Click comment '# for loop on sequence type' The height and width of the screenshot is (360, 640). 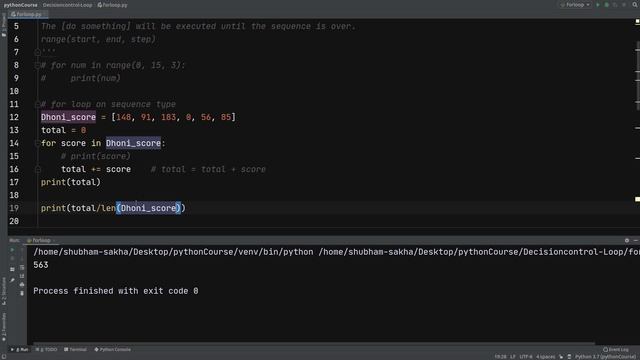coord(108,104)
